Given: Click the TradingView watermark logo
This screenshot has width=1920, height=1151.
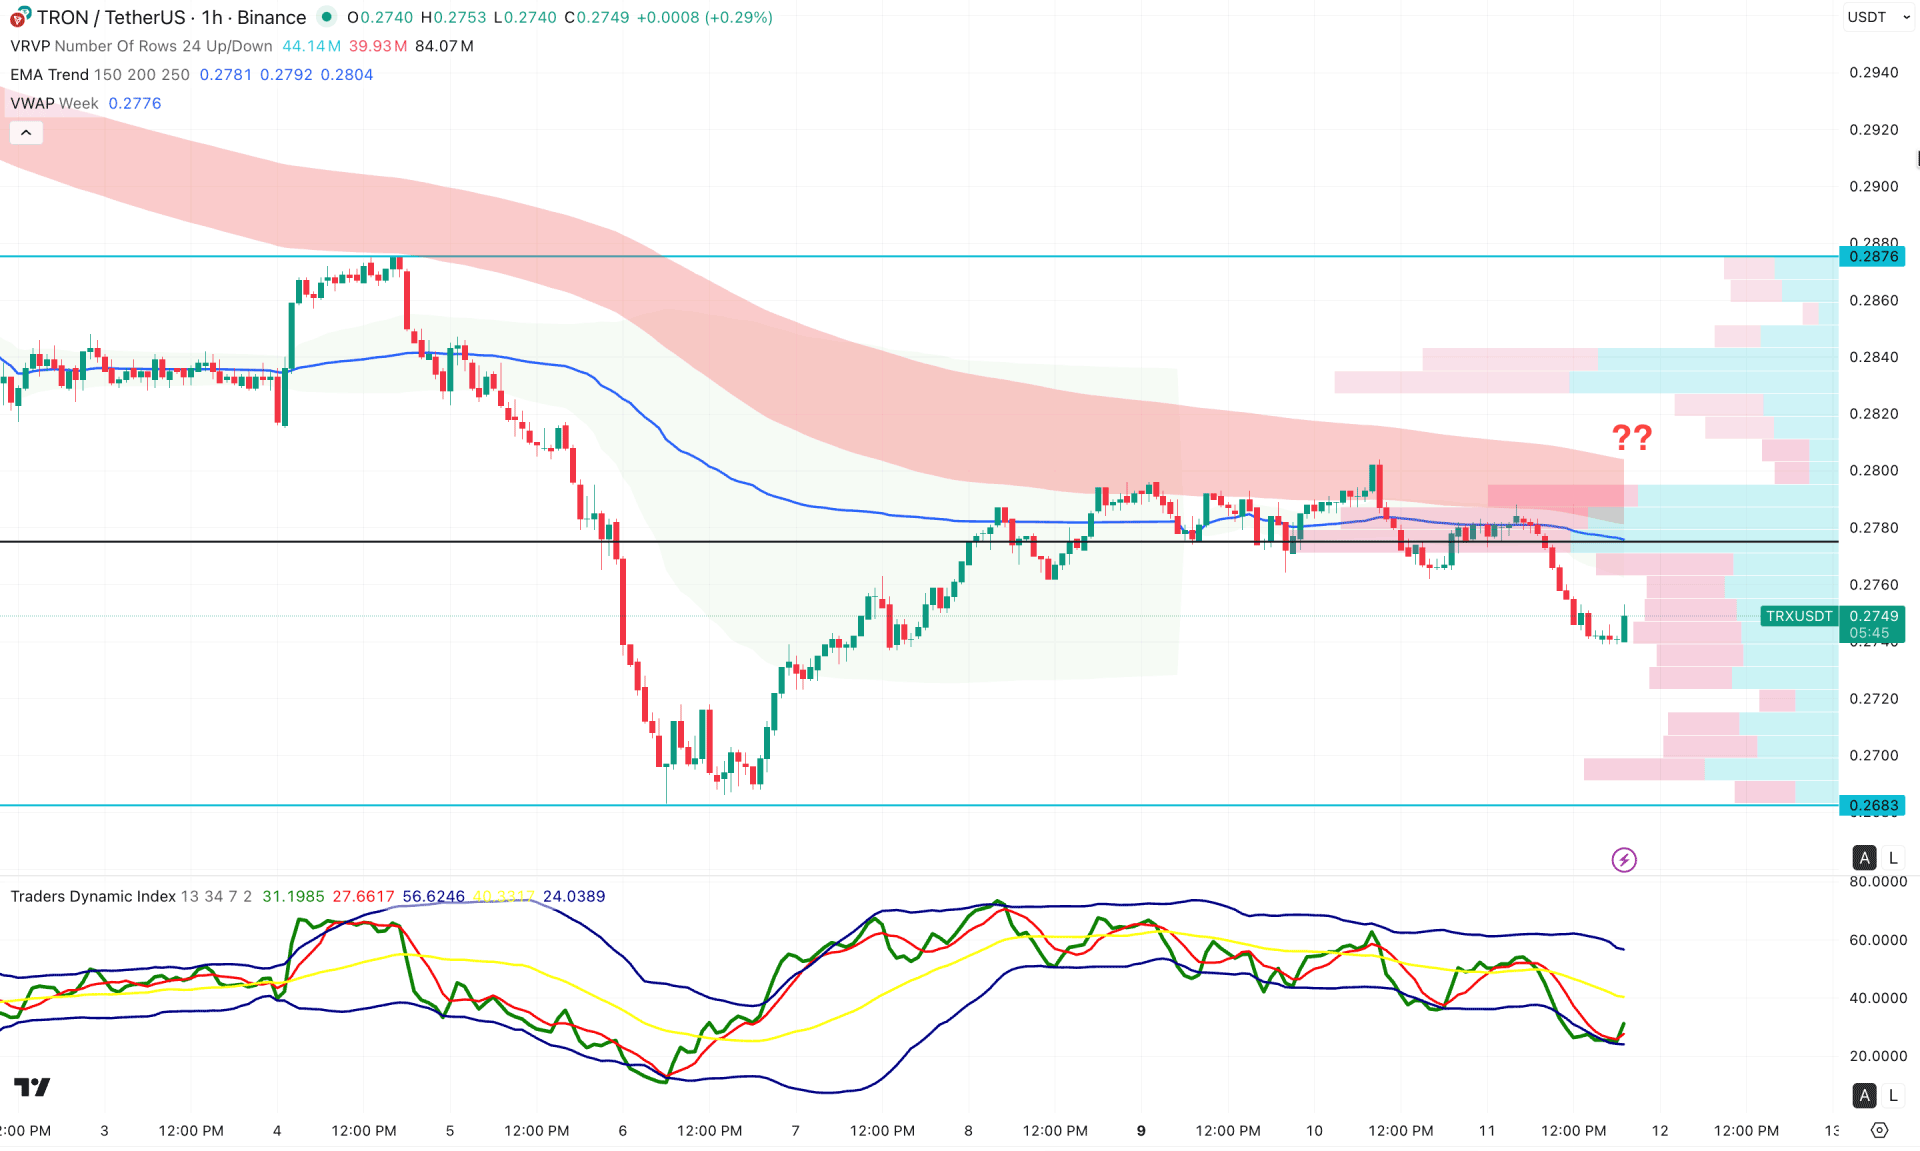Looking at the screenshot, I should point(31,1087).
